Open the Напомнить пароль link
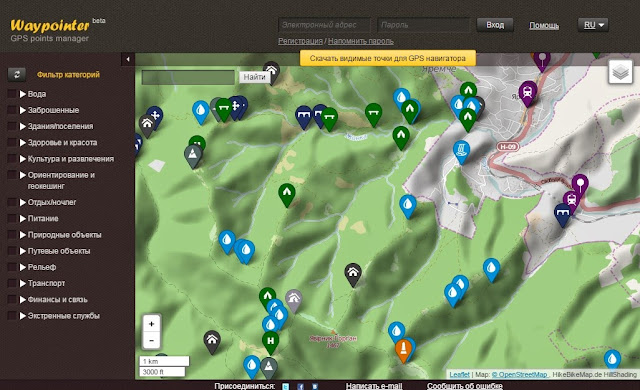The image size is (640, 390). coord(360,41)
